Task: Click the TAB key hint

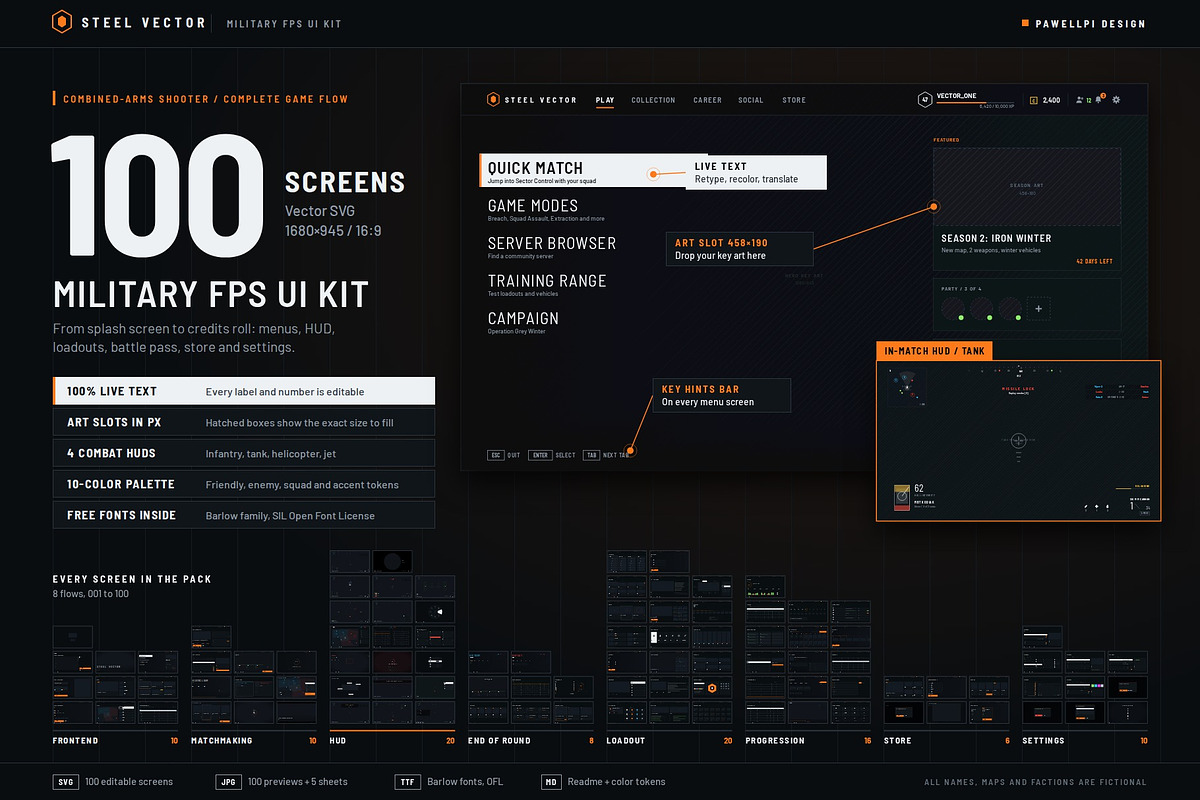Action: [x=592, y=455]
